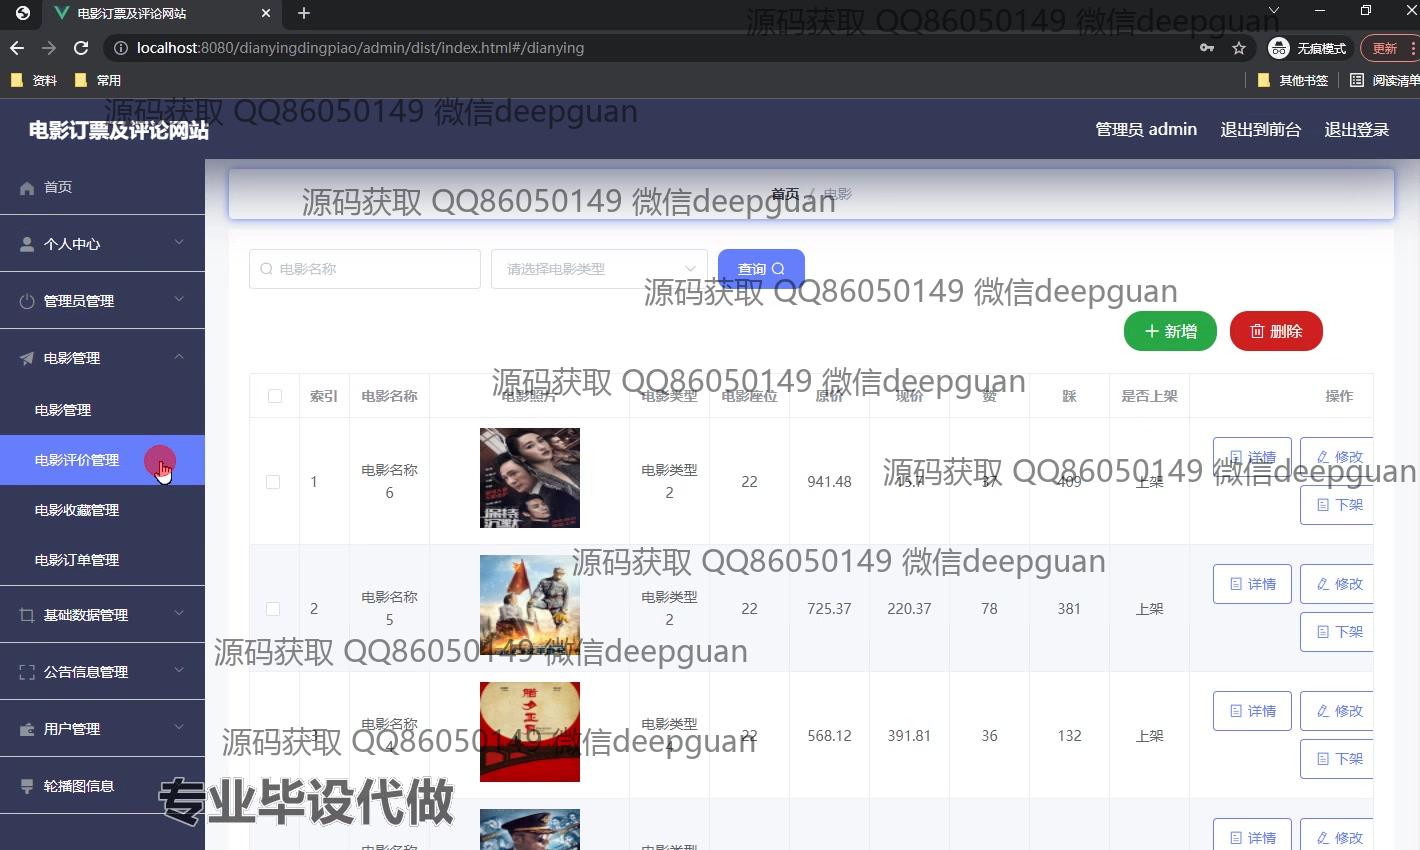Image resolution: width=1420 pixels, height=850 pixels.
Task: Click the trophy icon of 轮播图信息
Action: (x=27, y=786)
